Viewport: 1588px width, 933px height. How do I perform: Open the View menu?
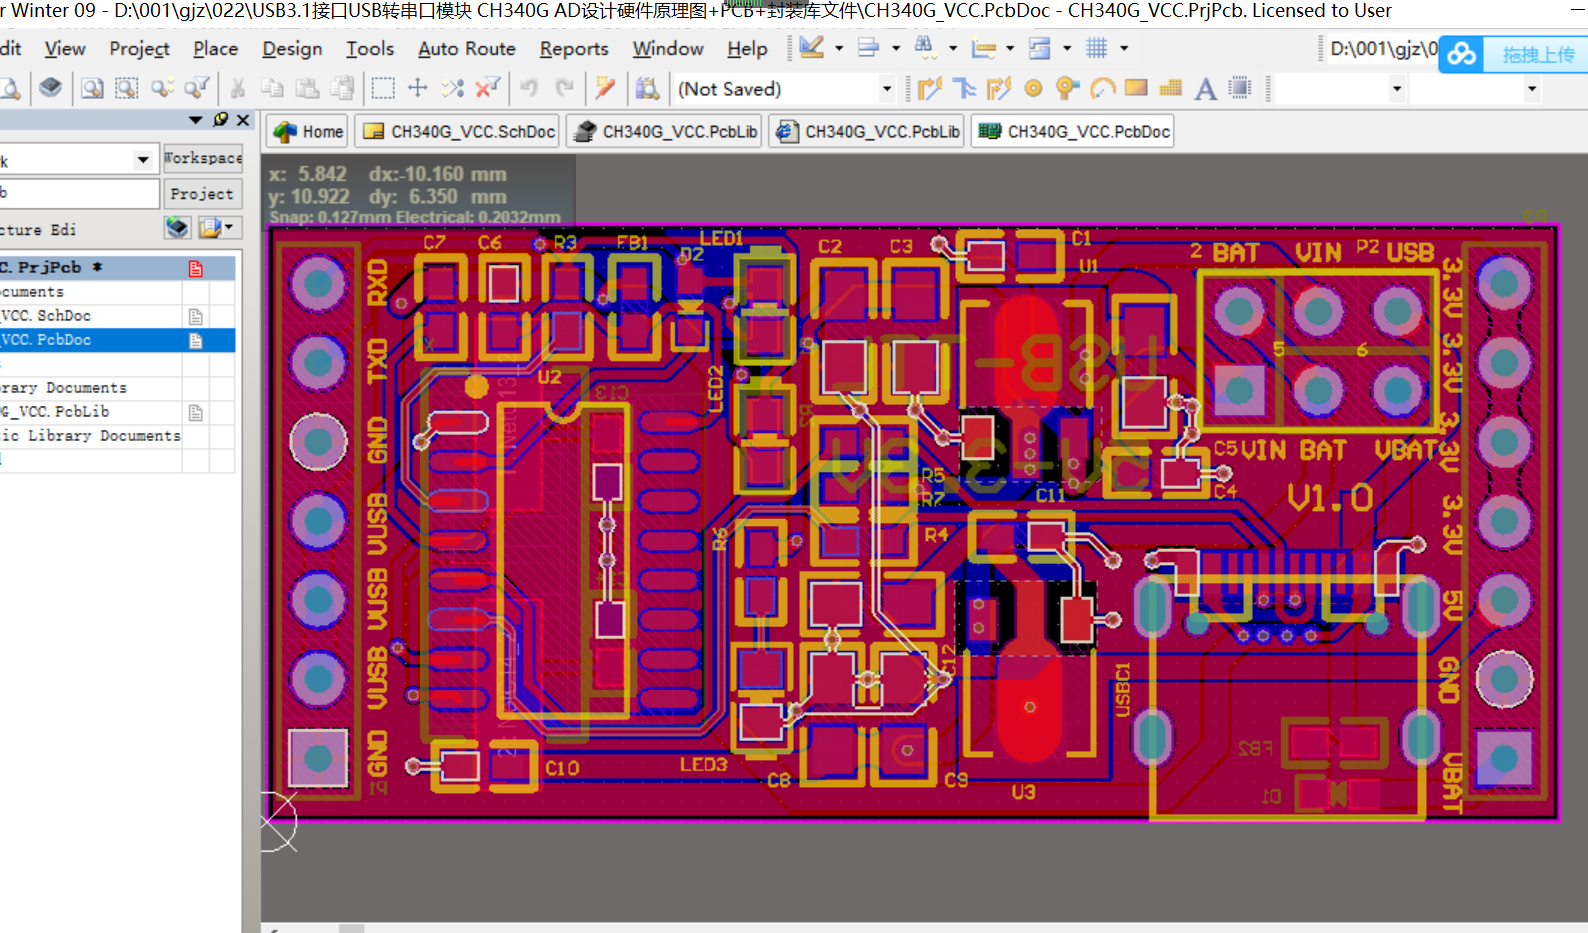tap(65, 48)
